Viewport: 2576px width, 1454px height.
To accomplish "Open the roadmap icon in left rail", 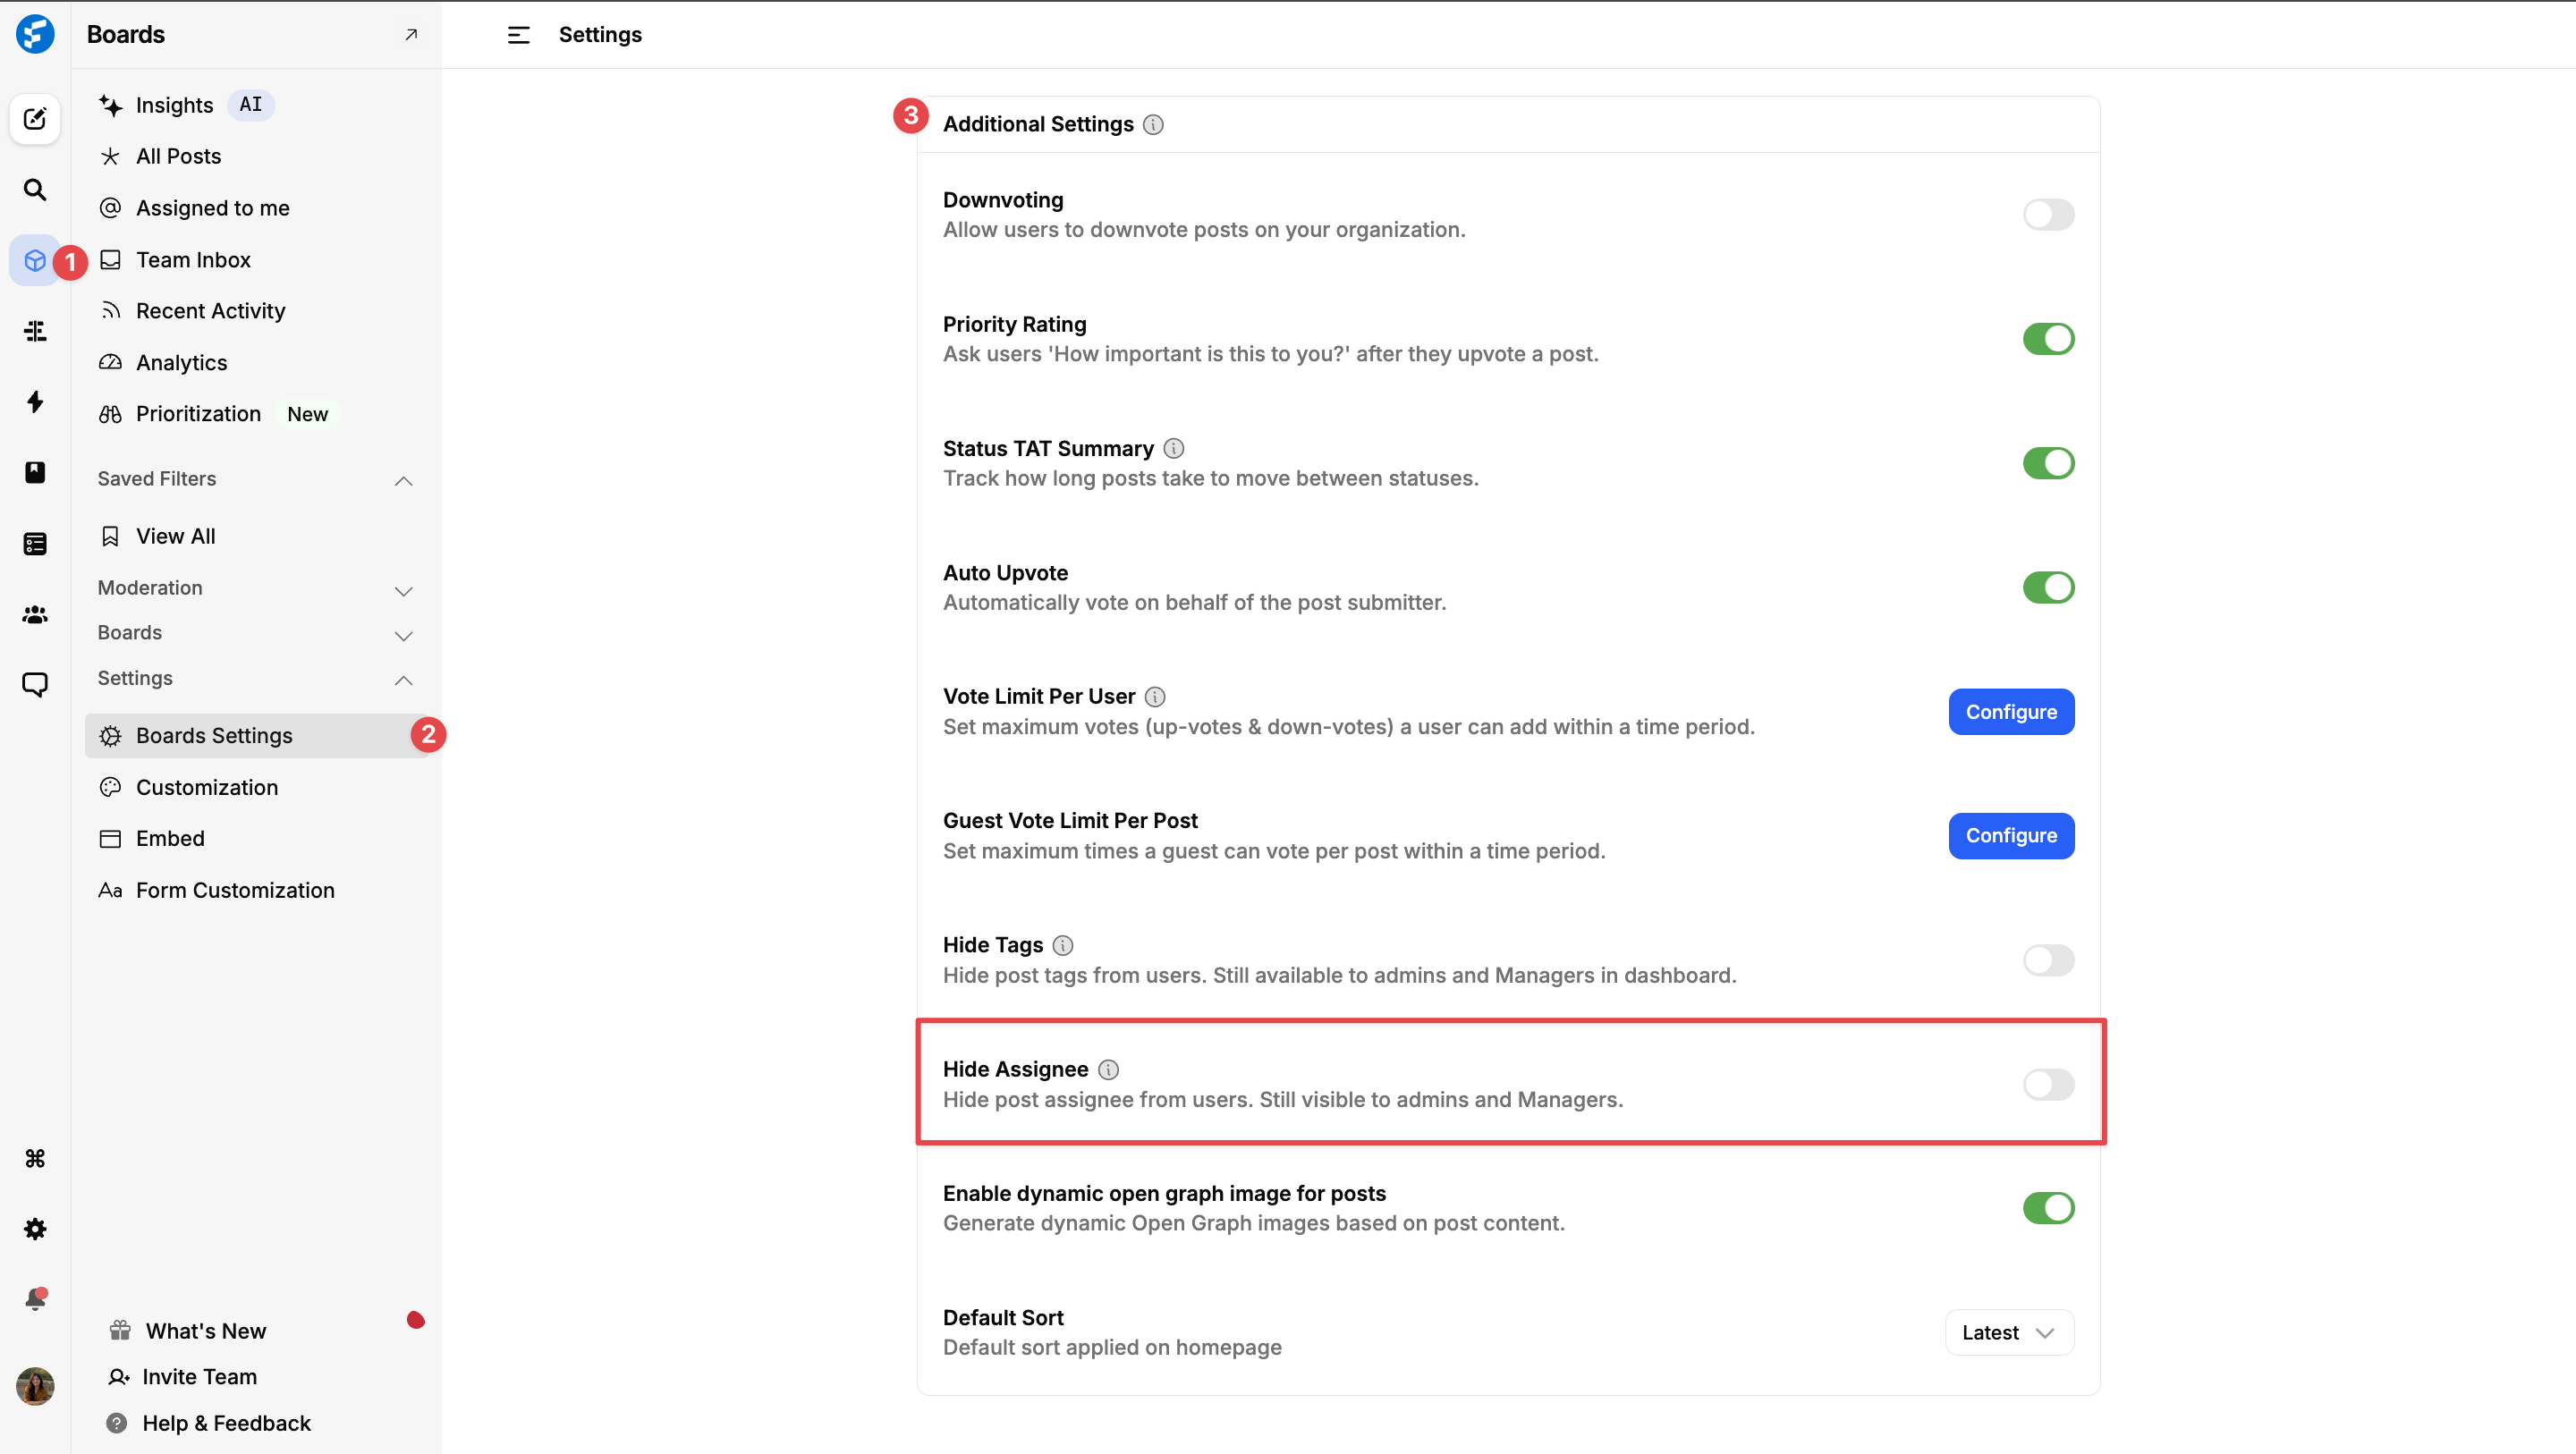I will [35, 331].
